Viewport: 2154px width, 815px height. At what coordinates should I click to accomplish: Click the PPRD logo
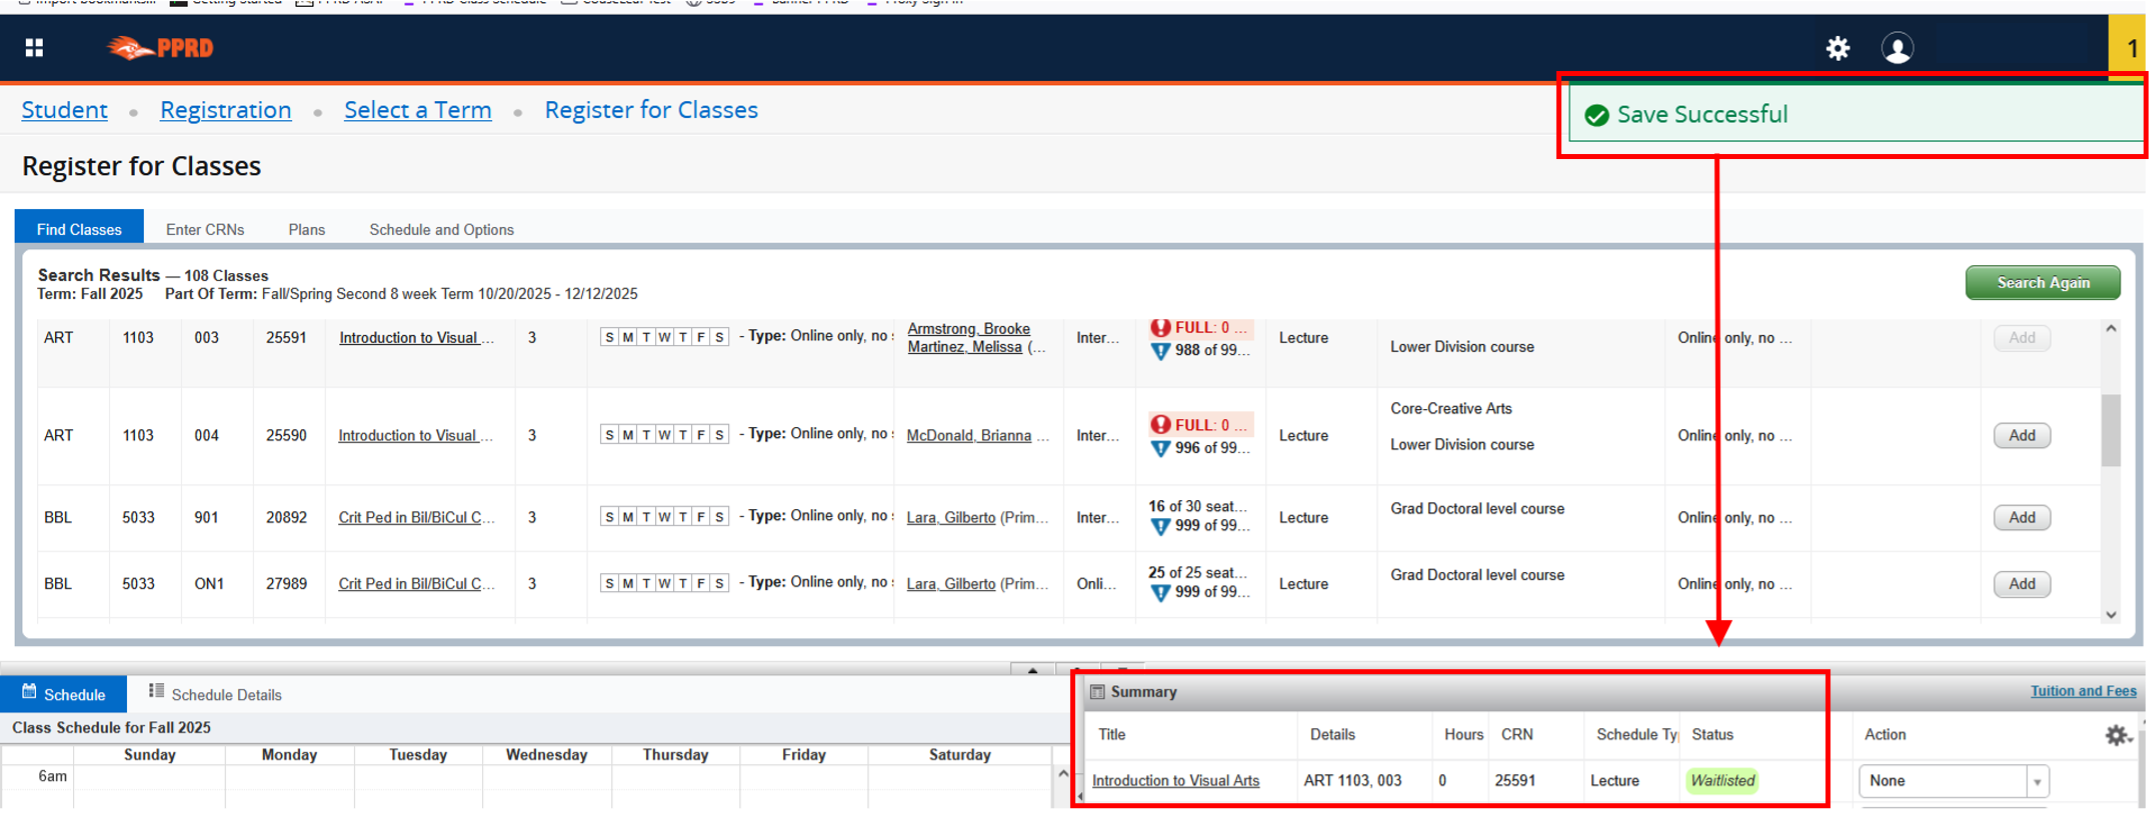tap(161, 48)
